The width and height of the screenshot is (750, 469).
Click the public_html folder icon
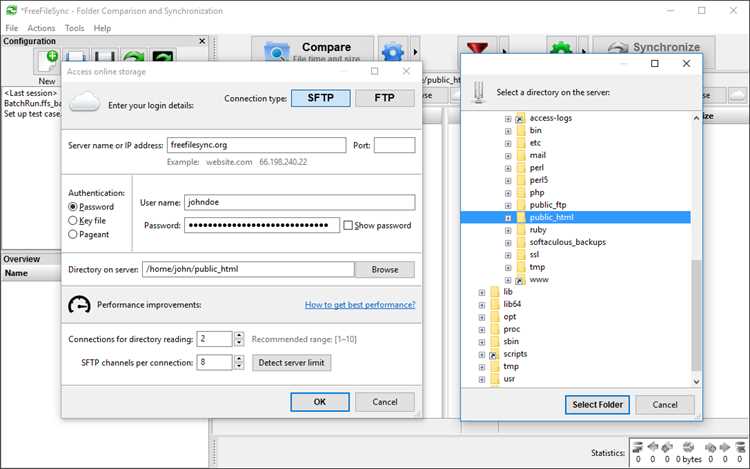pyautogui.click(x=520, y=218)
